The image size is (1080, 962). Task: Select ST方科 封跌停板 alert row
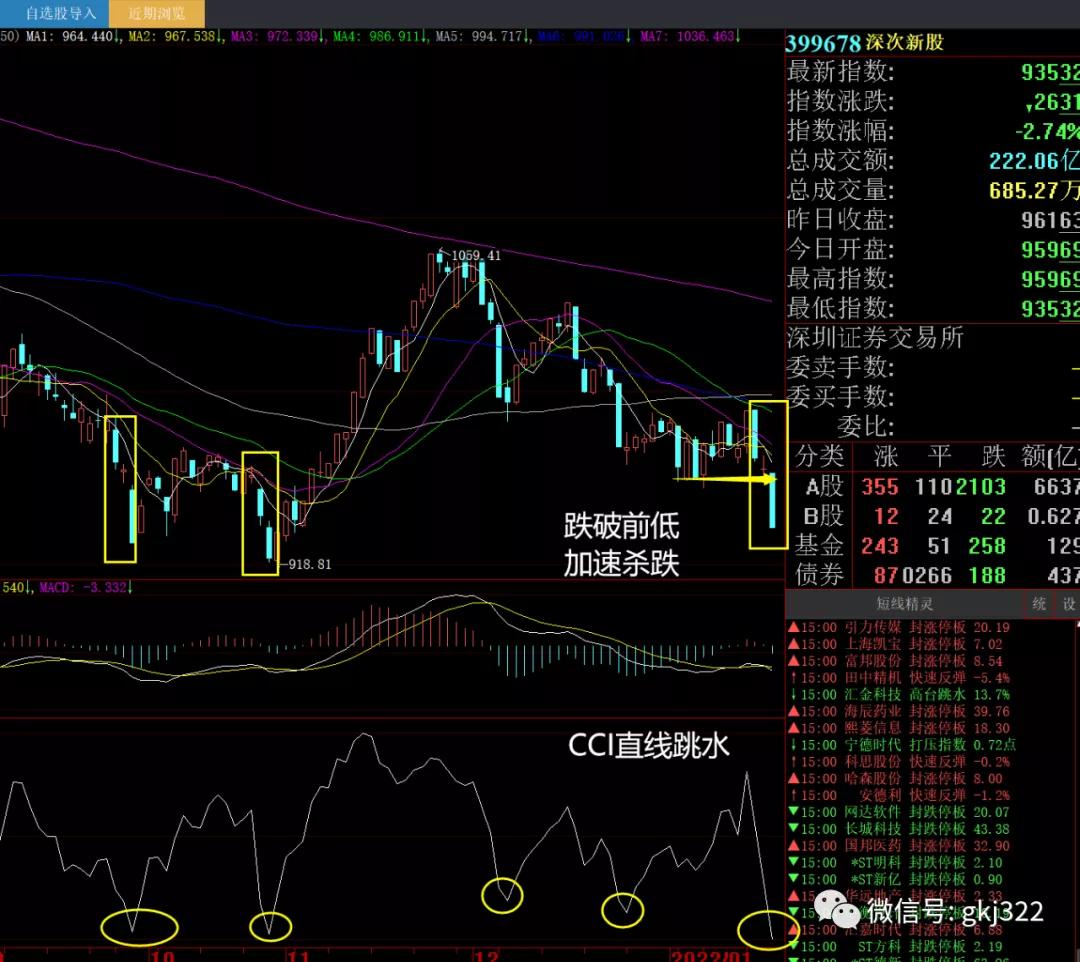click(x=895, y=947)
